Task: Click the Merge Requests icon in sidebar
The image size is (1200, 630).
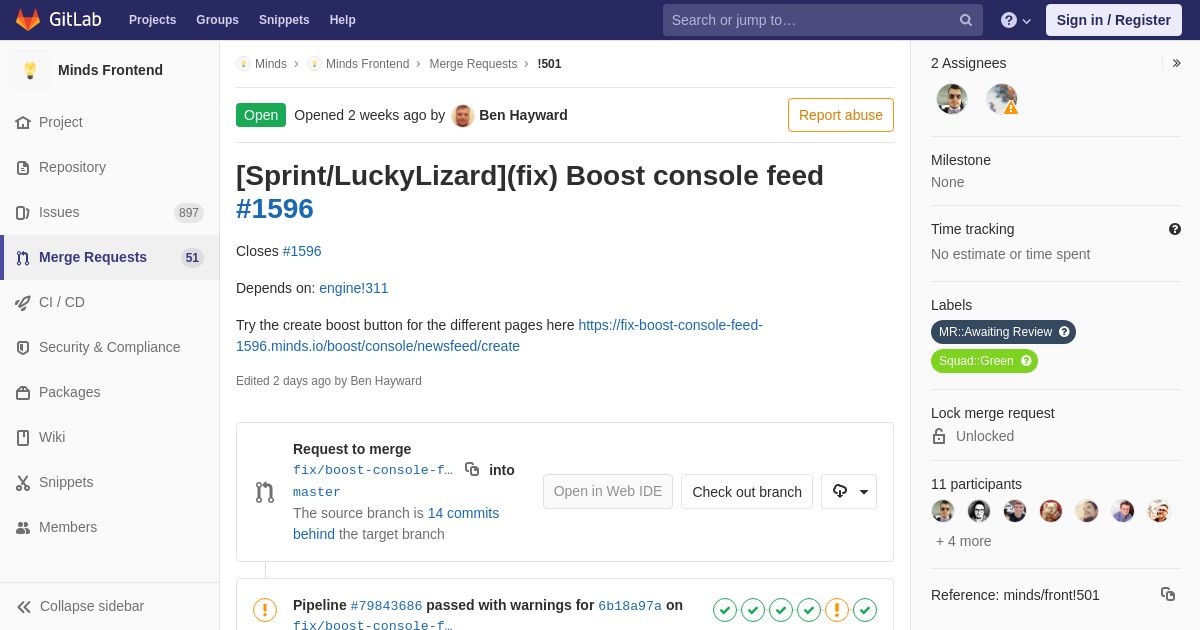Action: click(23, 257)
